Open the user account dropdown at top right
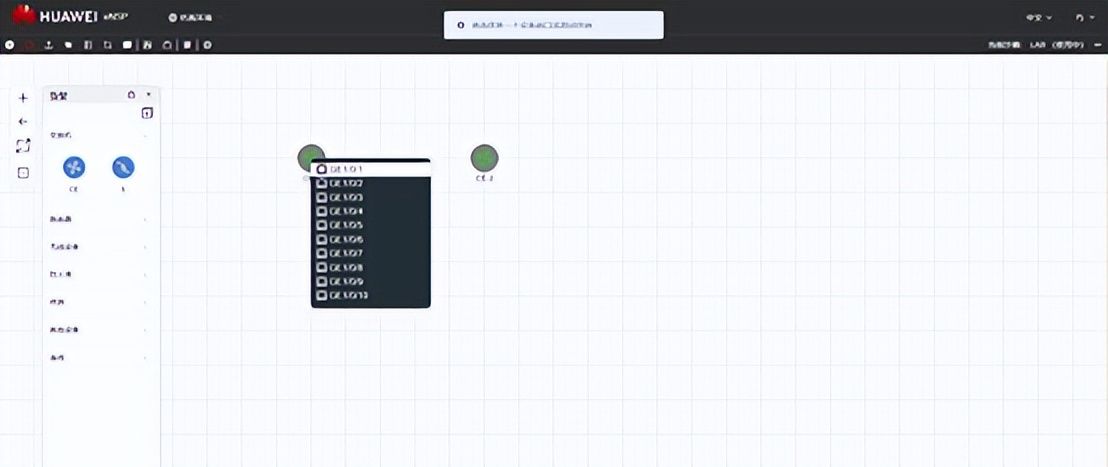The image size is (1108, 467). (1084, 18)
